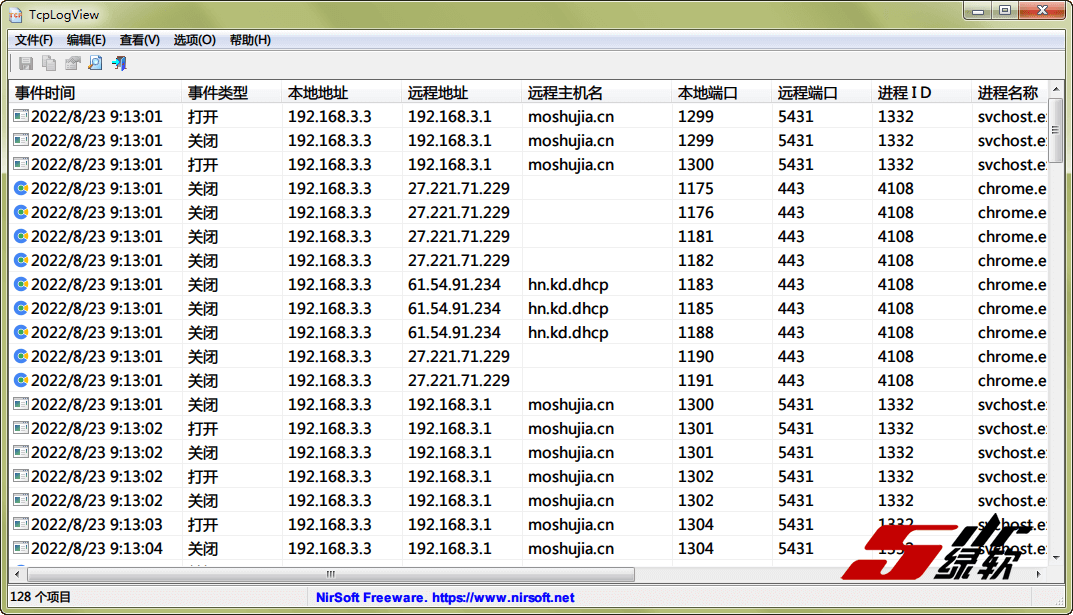Click the Exit door toolbar icon
This screenshot has height=615, width=1073.
(119, 64)
